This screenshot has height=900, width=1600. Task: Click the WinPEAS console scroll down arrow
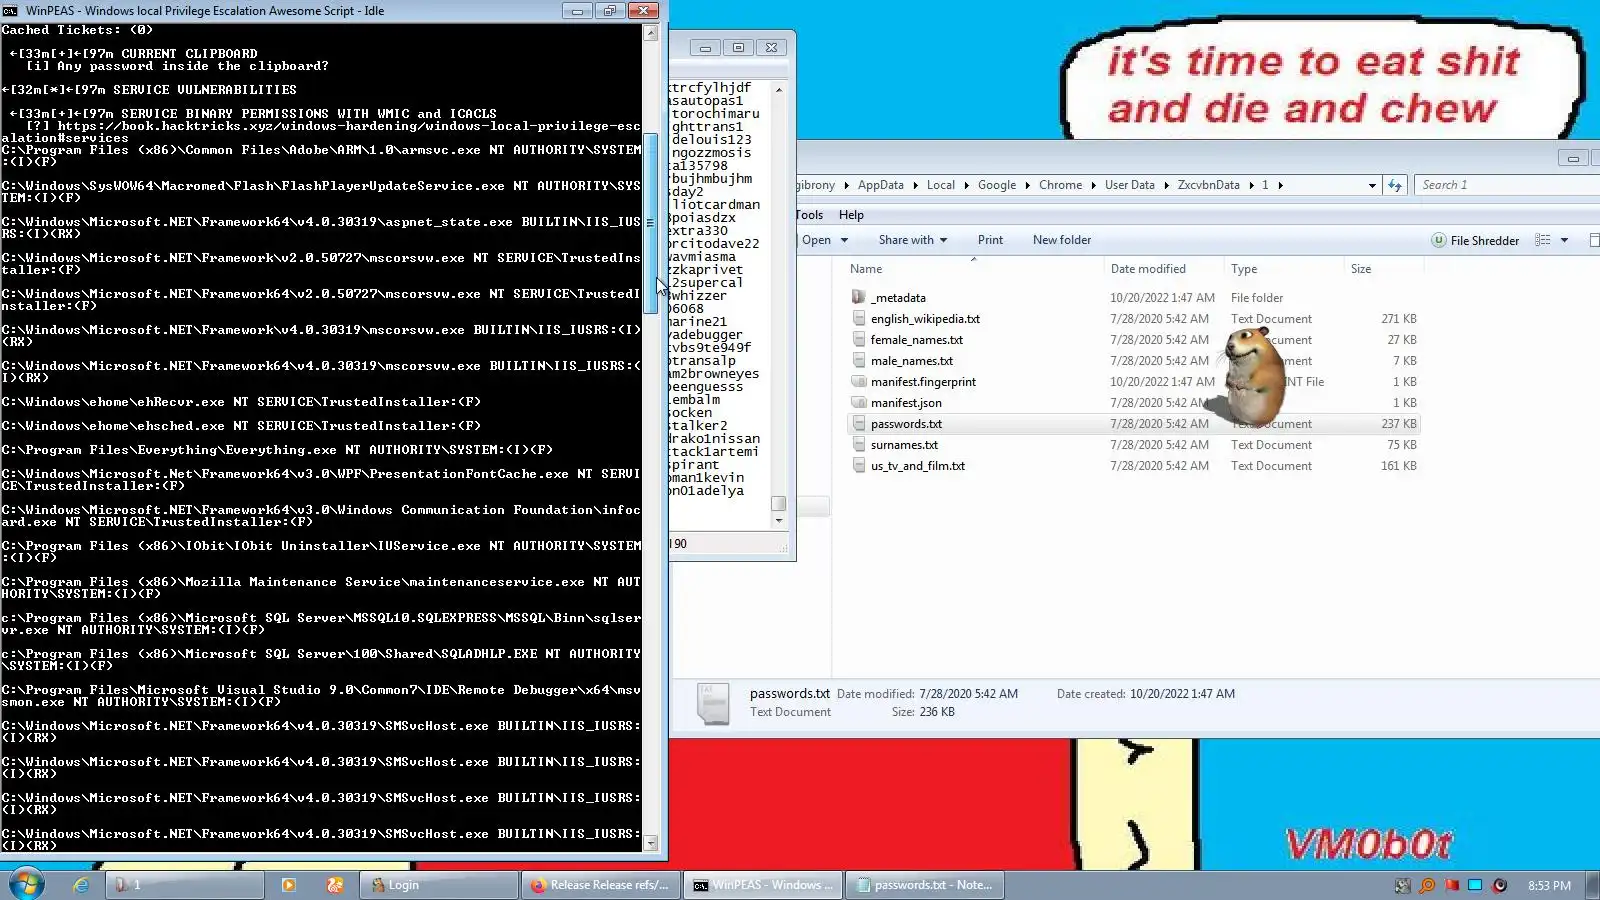[x=650, y=843]
